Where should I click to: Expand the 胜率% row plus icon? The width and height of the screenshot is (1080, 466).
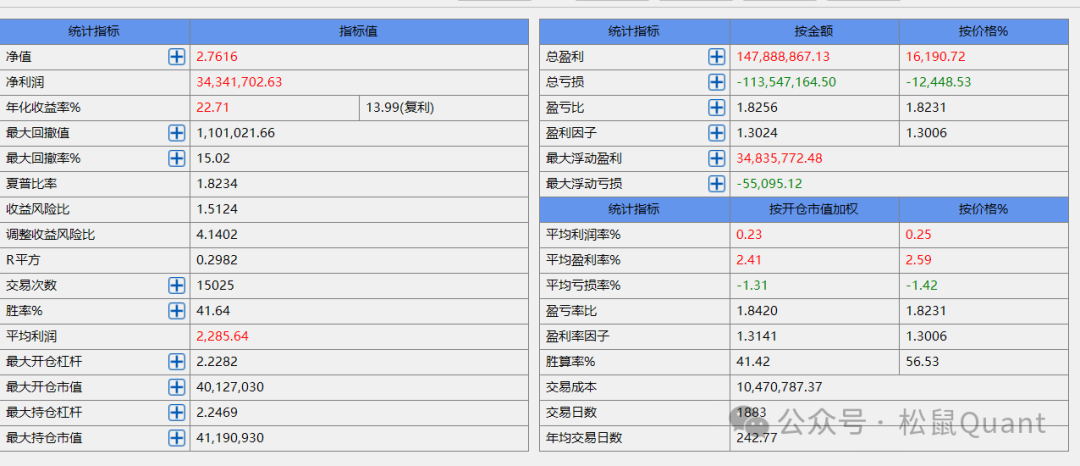[x=177, y=311]
